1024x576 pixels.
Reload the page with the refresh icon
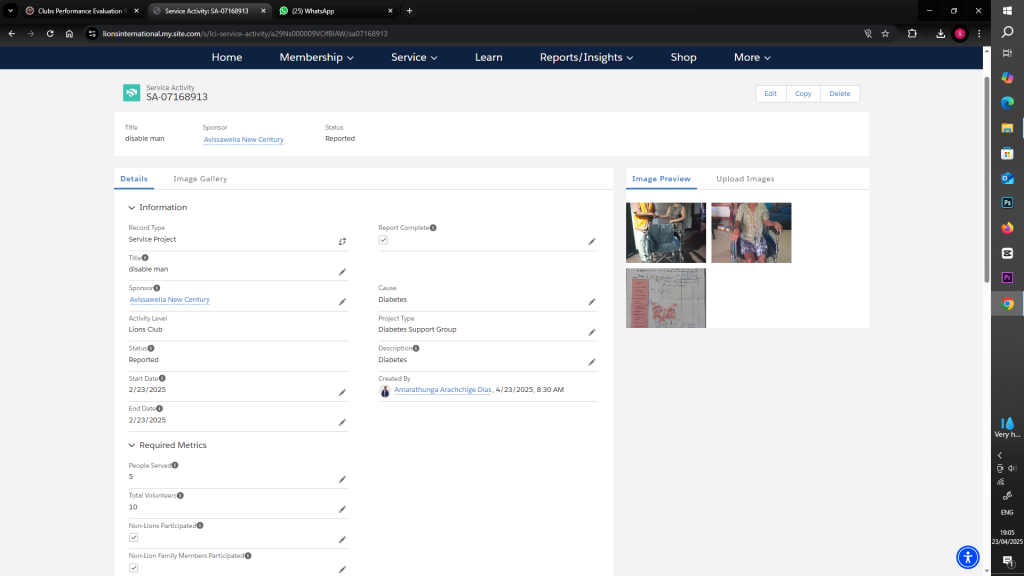point(50,33)
